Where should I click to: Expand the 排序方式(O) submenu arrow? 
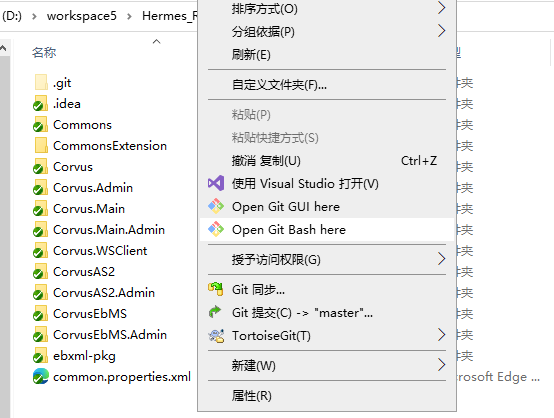coord(442,8)
